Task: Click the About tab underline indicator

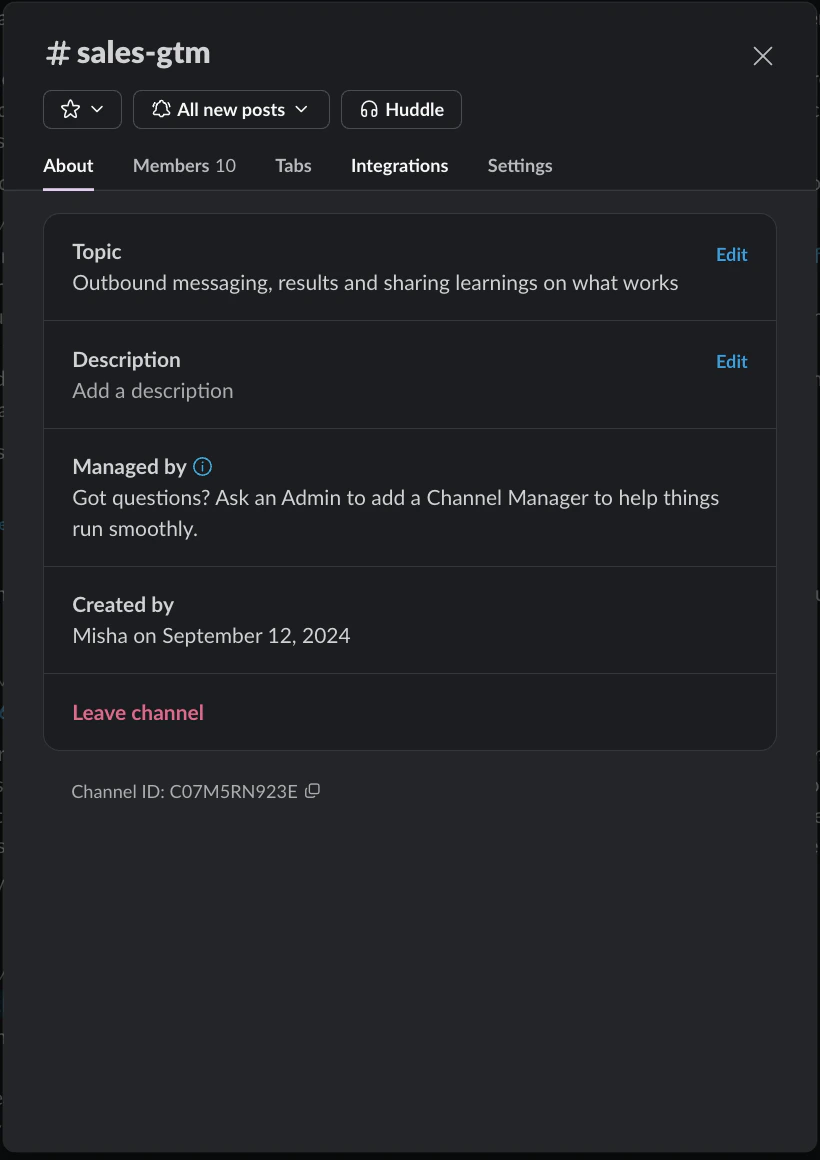Action: (x=68, y=187)
